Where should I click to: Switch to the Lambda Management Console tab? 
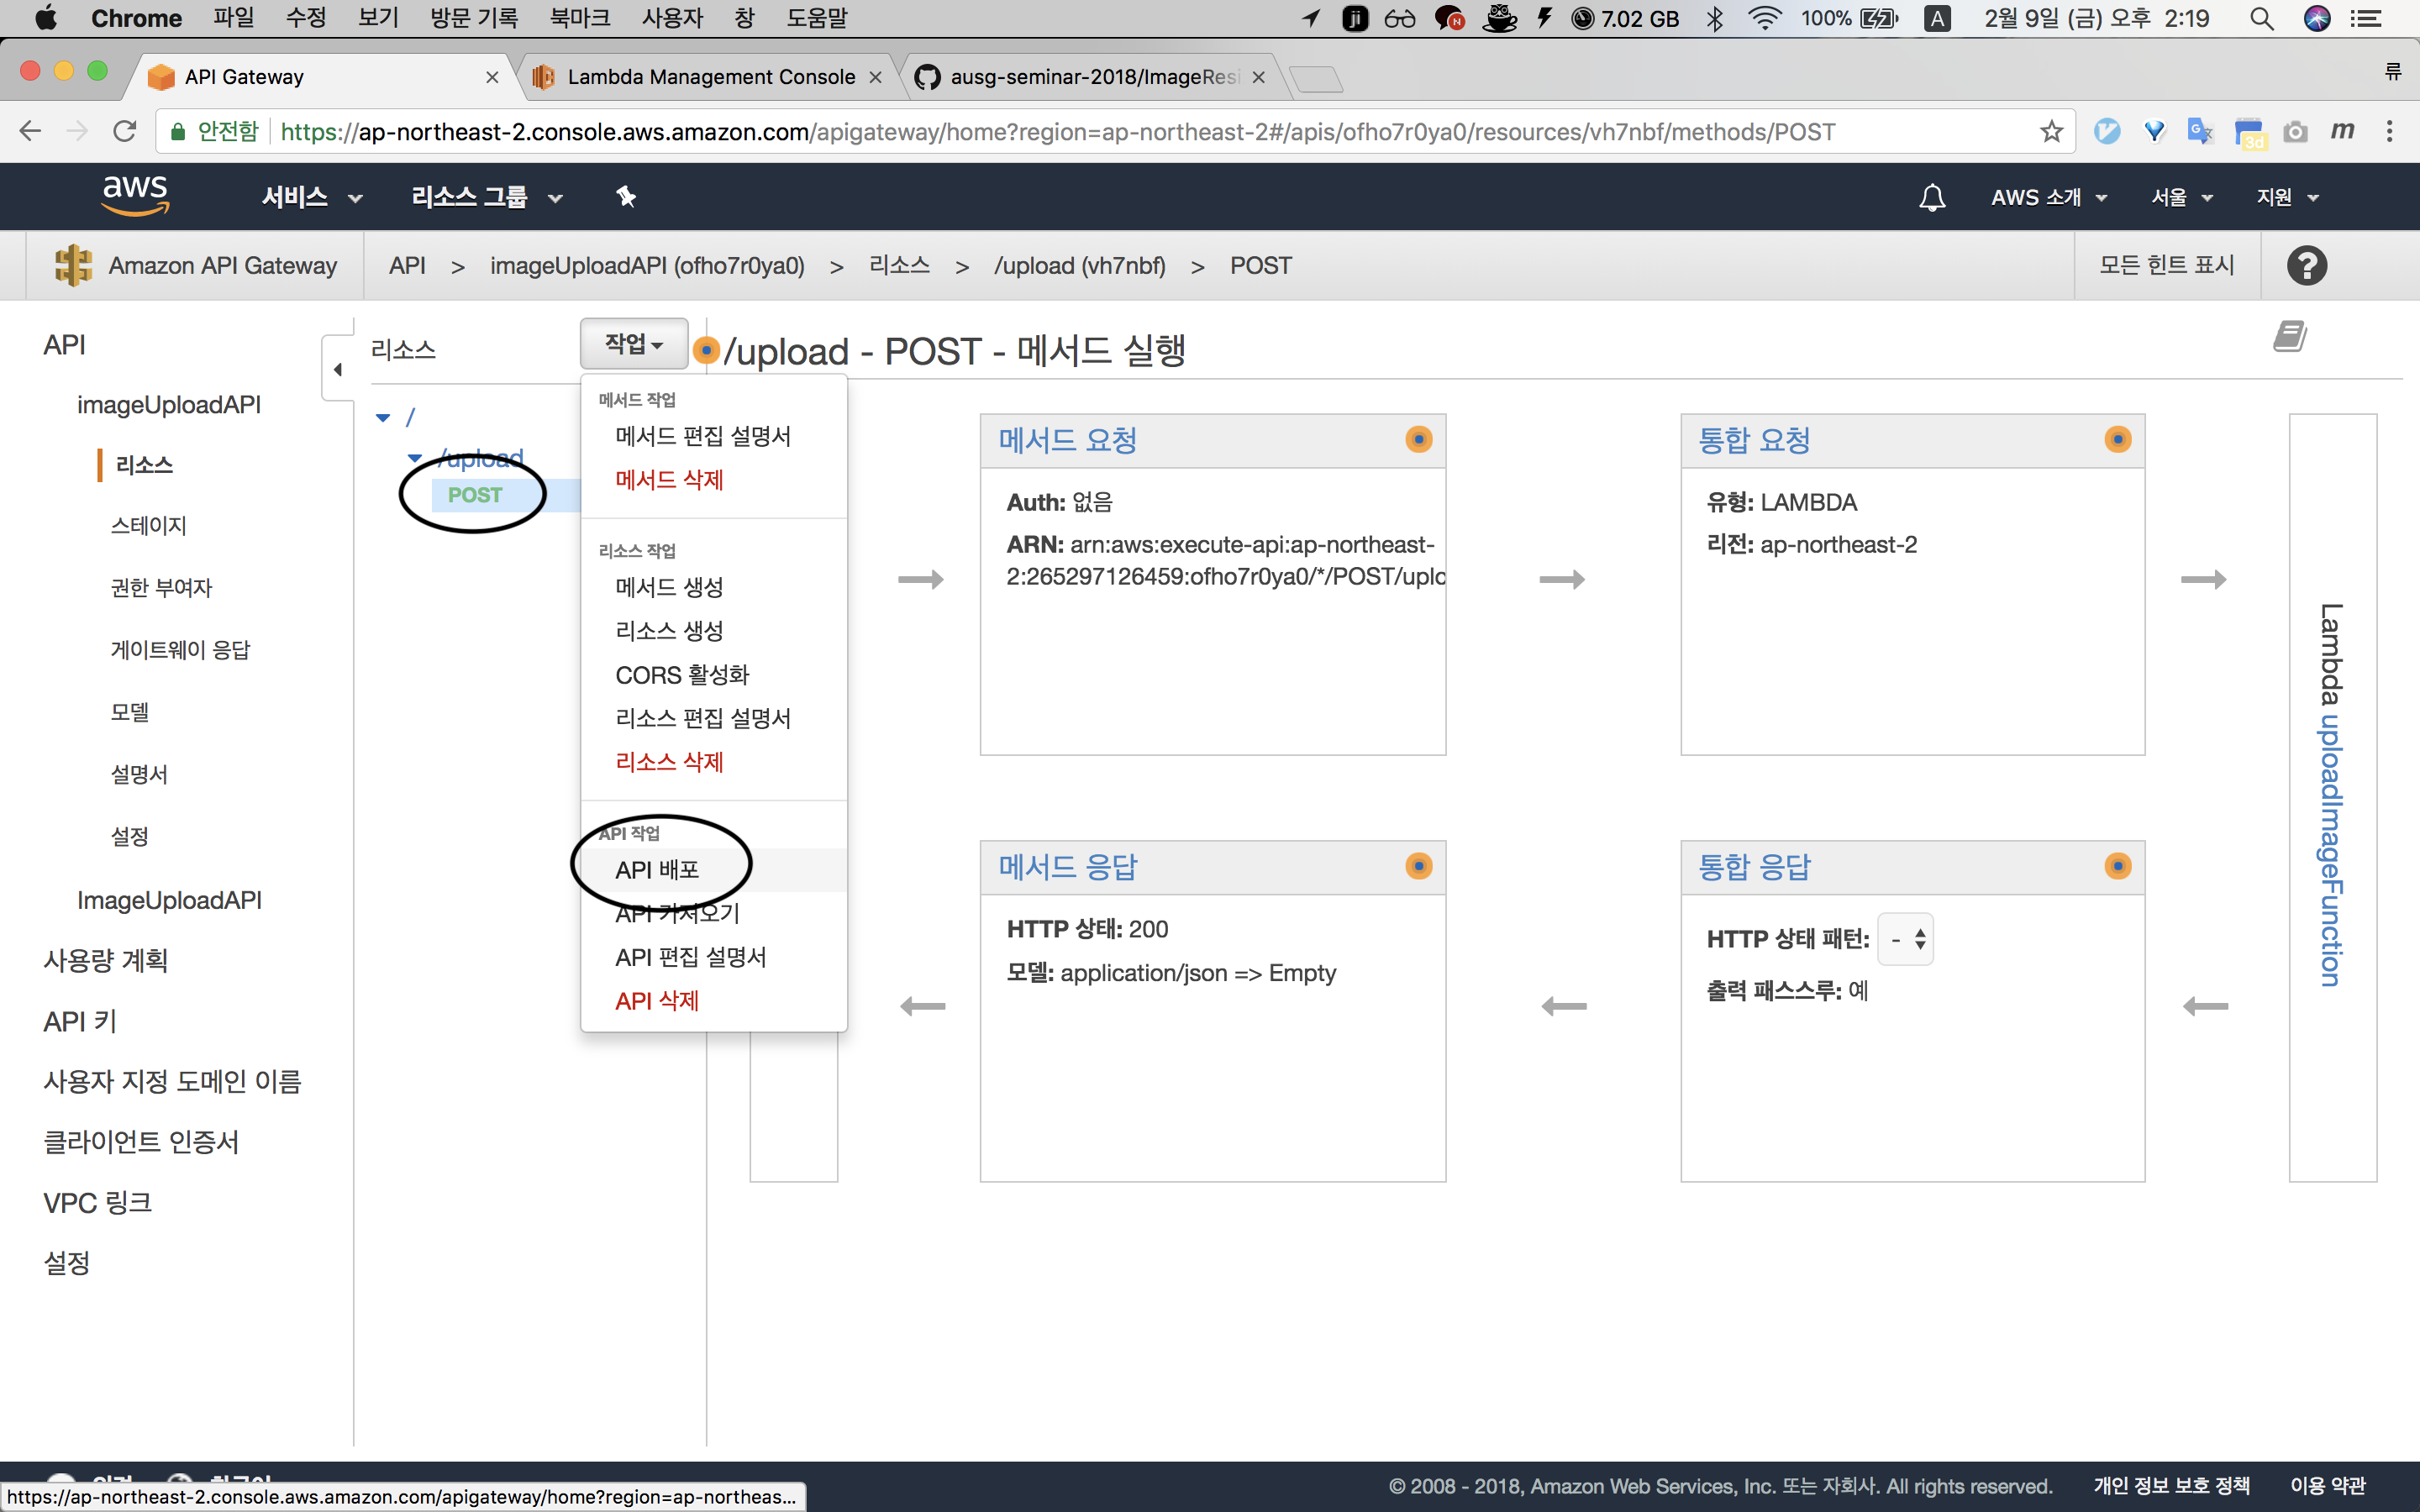click(x=710, y=77)
